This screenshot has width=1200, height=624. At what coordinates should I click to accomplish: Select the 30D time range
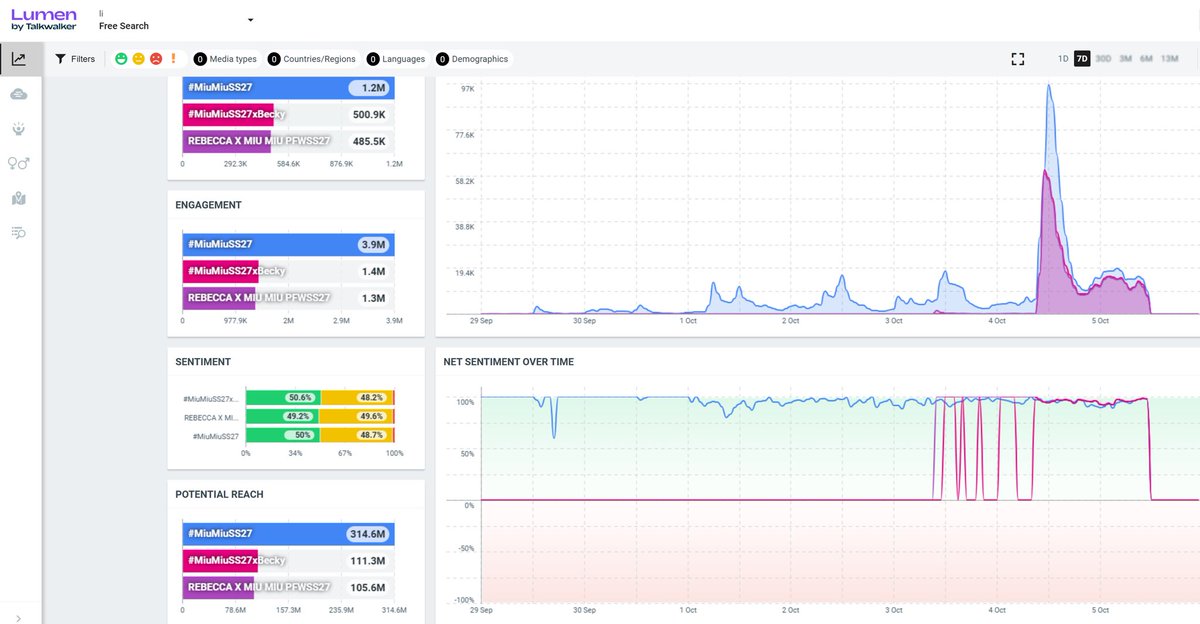(x=1103, y=59)
